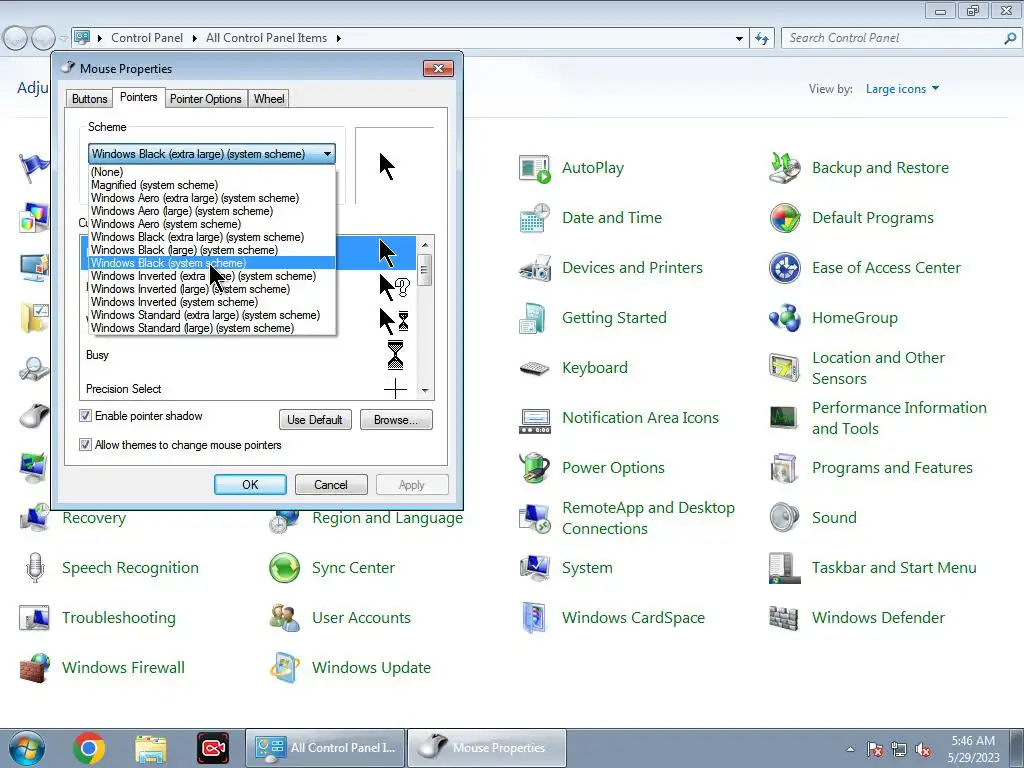Click Cancel in Mouse Properties
The width and height of the screenshot is (1024, 768).
click(331, 485)
